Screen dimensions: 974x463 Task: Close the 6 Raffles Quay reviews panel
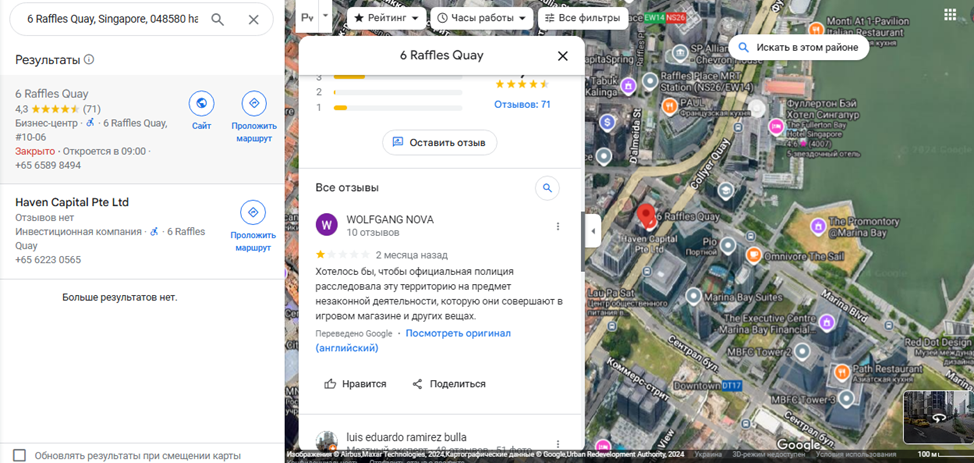pyautogui.click(x=563, y=56)
